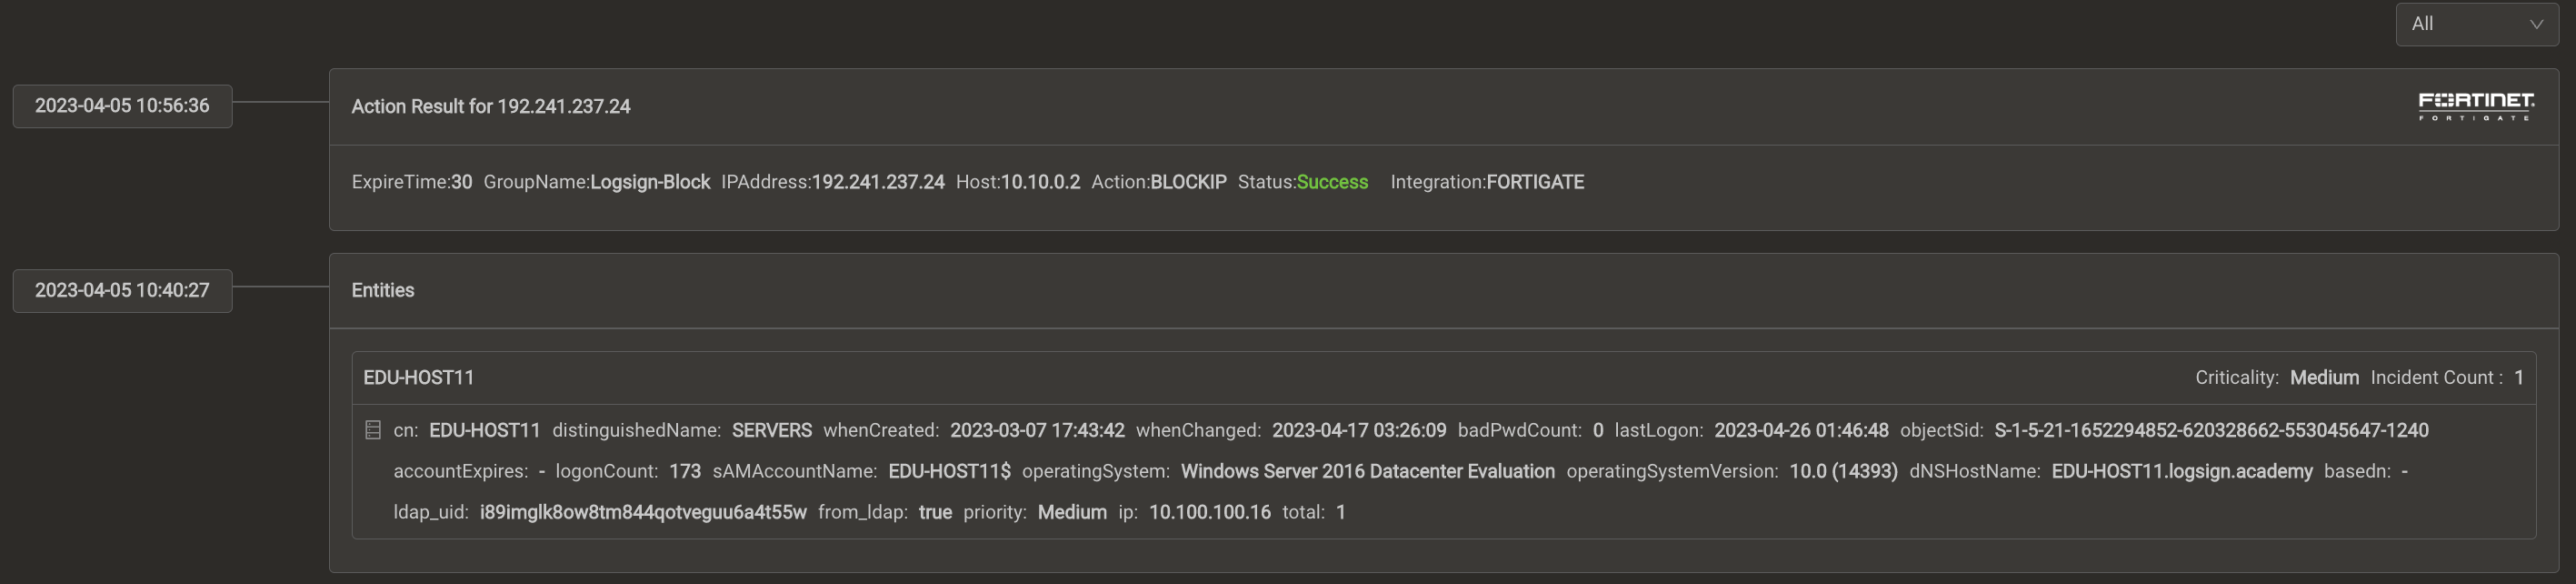Click the IPAddress value 192.241.237.24
The image size is (2576, 584).
[877, 182]
